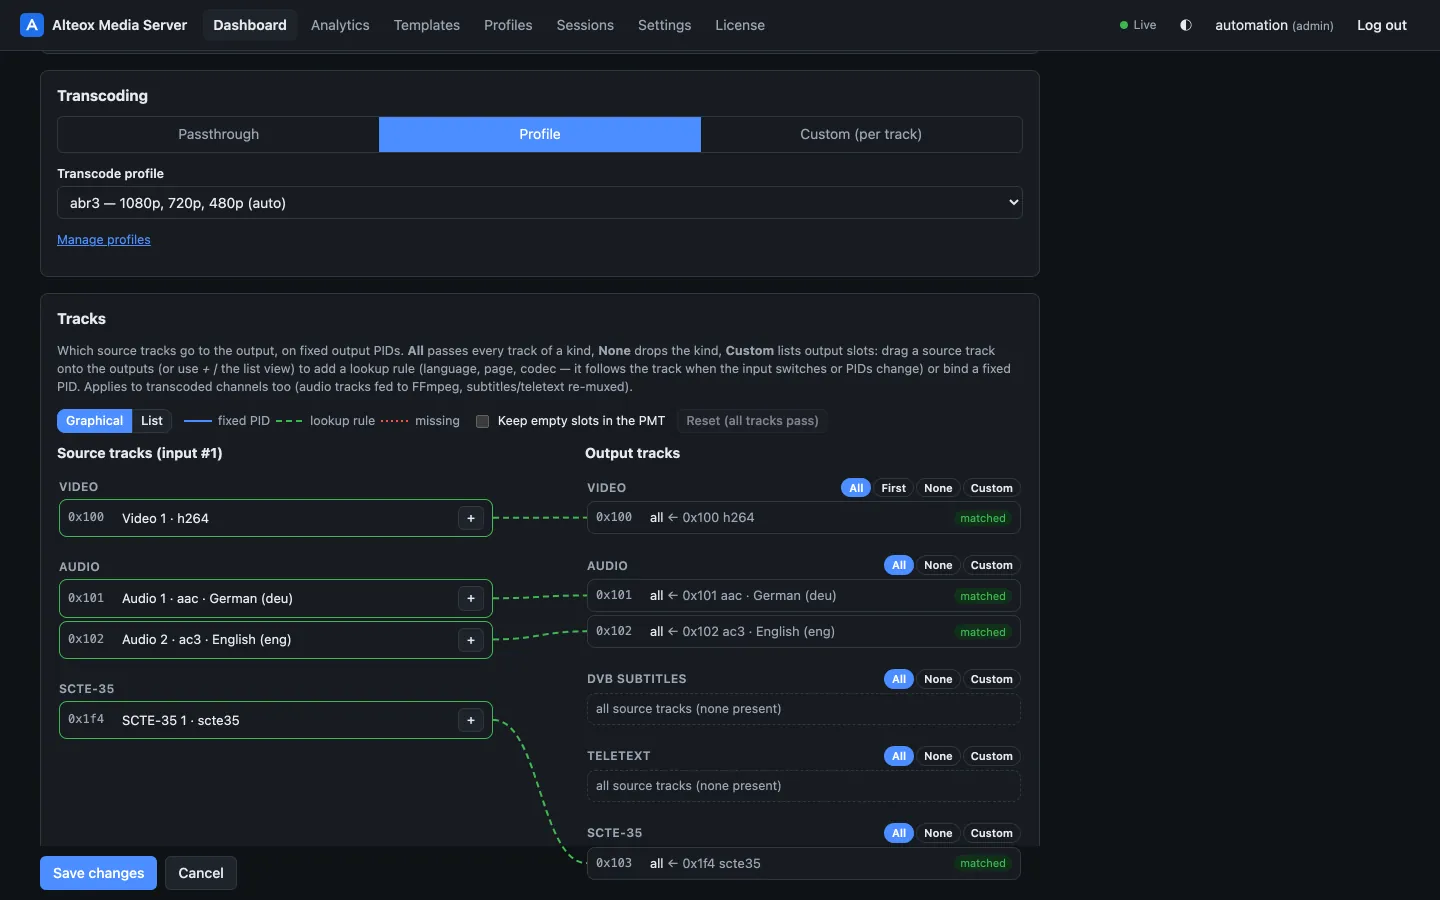1440x900 pixels.
Task: Log out of the server
Action: (1382, 25)
